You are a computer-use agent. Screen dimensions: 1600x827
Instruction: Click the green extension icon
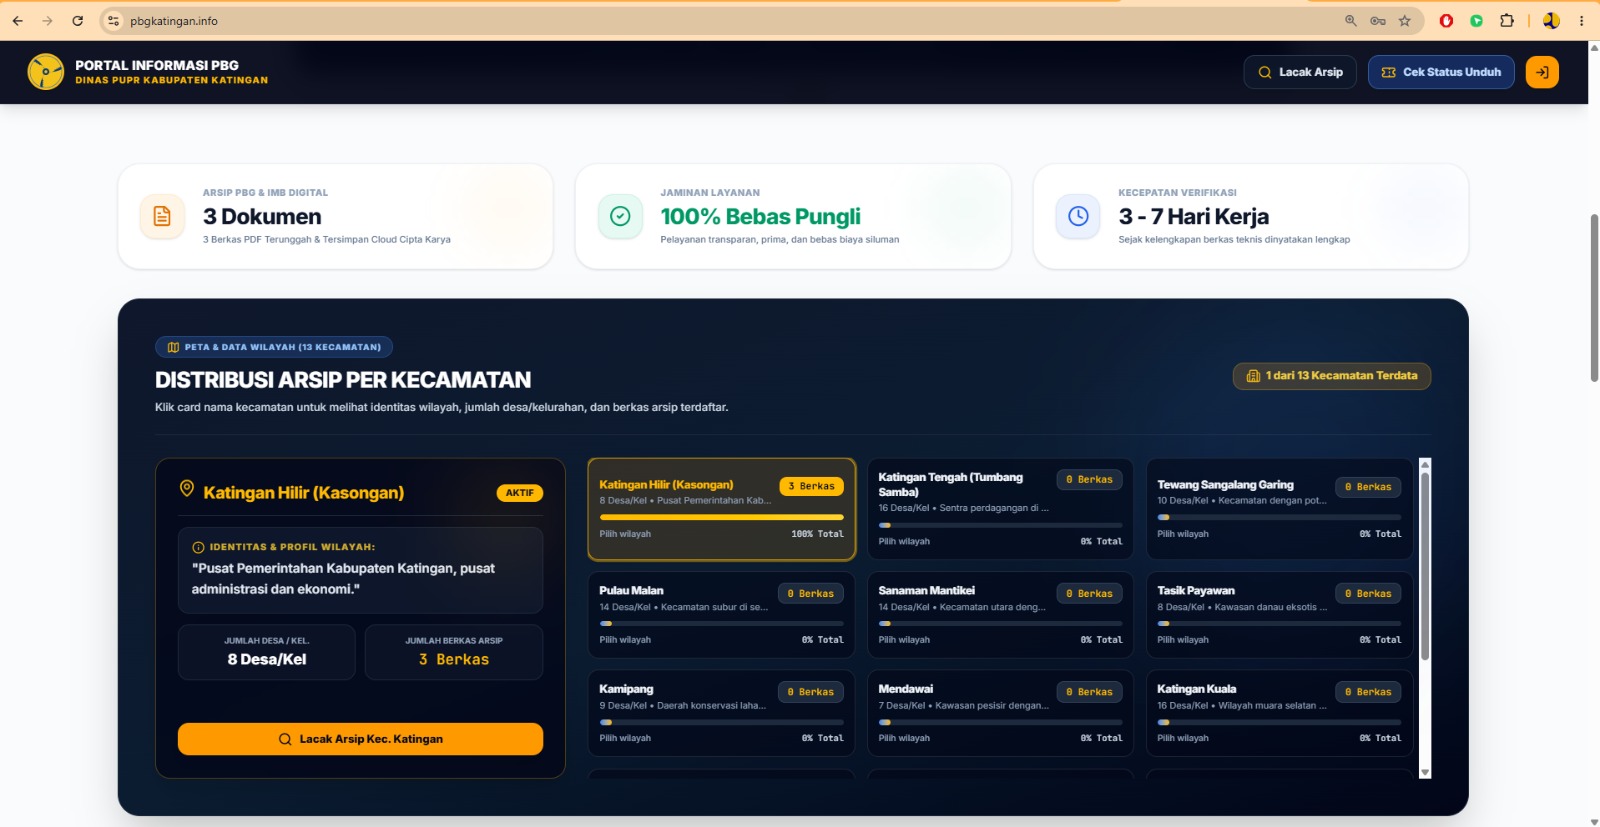[x=1476, y=20]
